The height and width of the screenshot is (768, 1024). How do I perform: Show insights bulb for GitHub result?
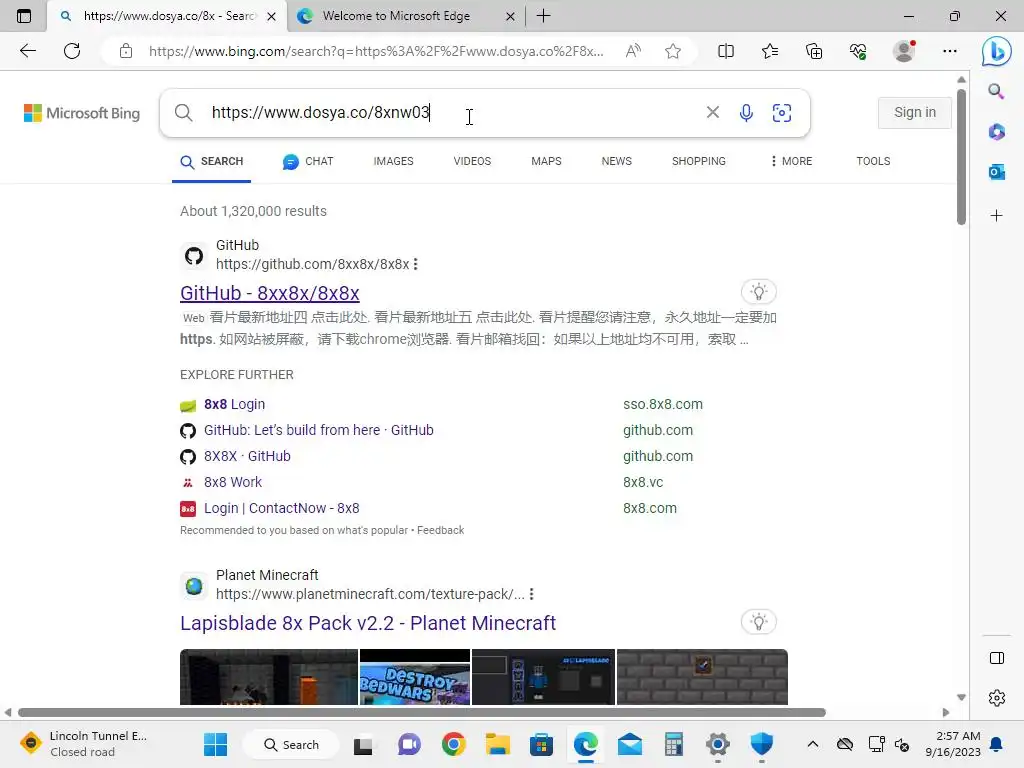pyautogui.click(x=758, y=292)
